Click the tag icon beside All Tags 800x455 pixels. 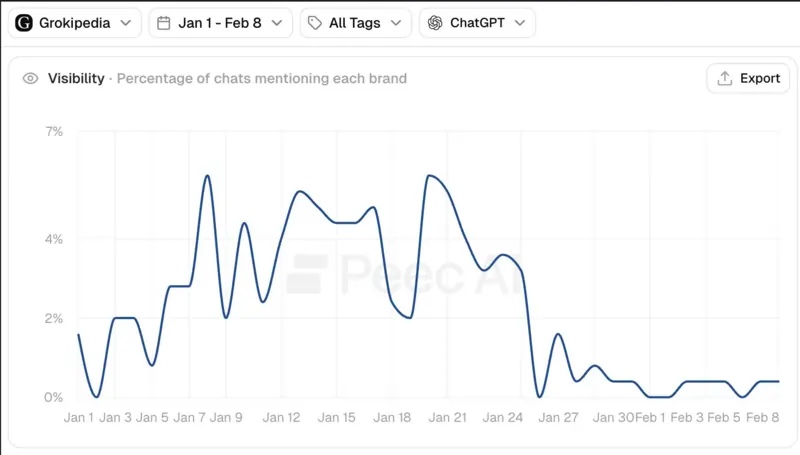pyautogui.click(x=315, y=23)
